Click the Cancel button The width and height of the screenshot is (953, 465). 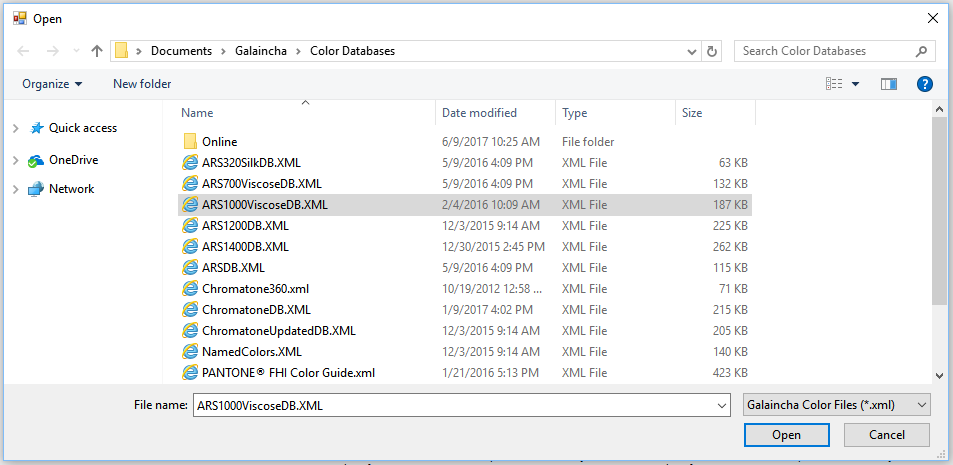point(886,435)
